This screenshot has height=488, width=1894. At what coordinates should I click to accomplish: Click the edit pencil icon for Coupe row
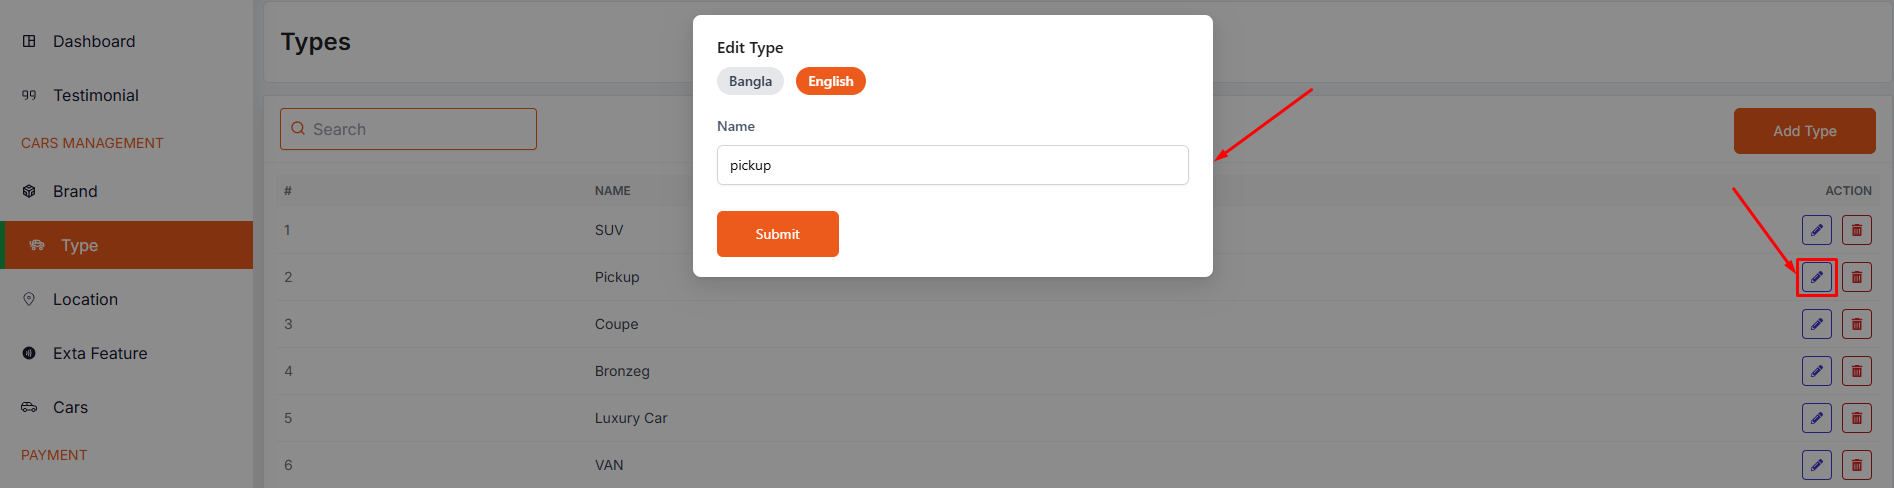coord(1816,324)
